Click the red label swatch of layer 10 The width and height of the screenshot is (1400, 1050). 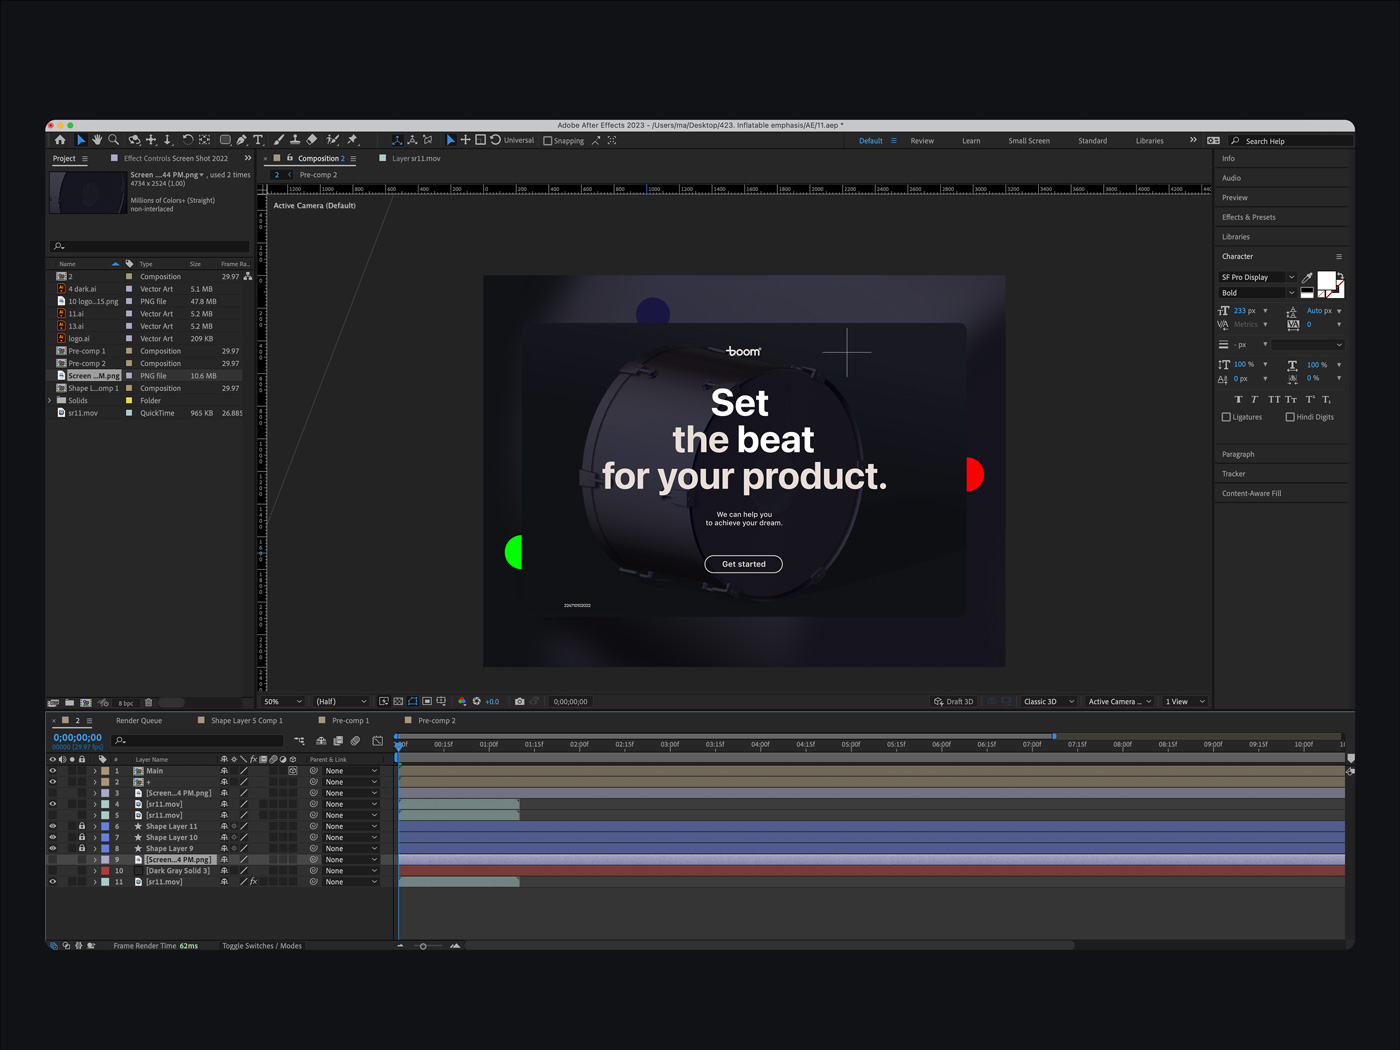point(105,871)
